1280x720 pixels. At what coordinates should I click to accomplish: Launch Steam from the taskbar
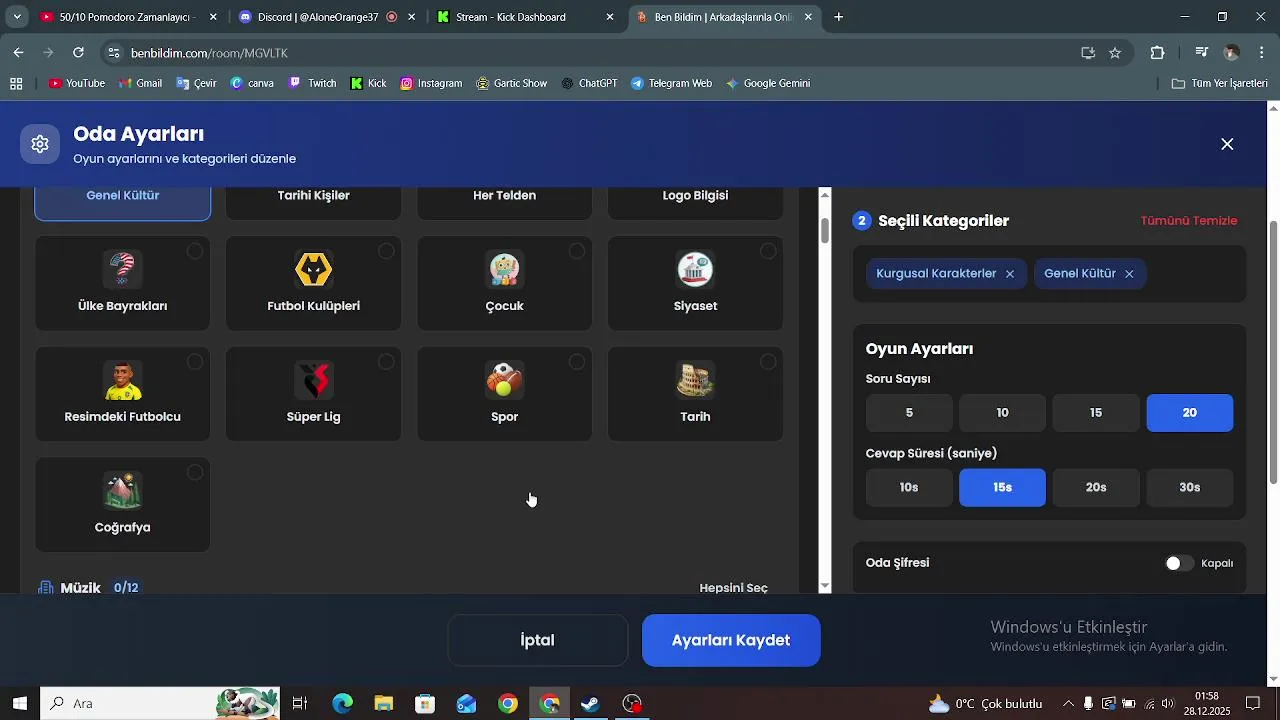[x=591, y=704]
